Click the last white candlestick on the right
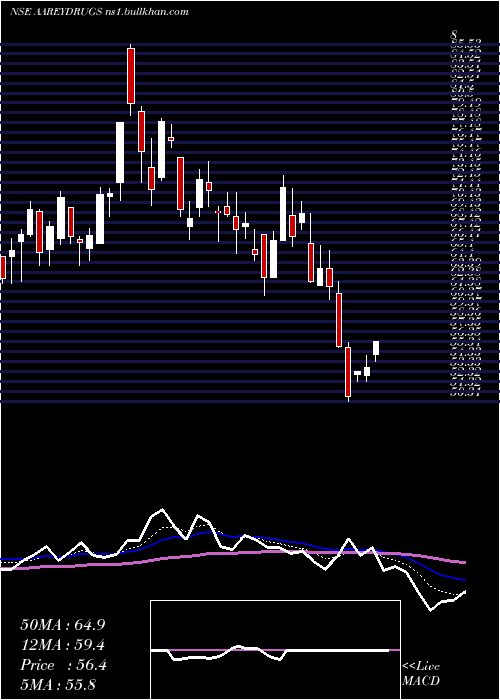Screen dimensions: 500x700 click(376, 348)
